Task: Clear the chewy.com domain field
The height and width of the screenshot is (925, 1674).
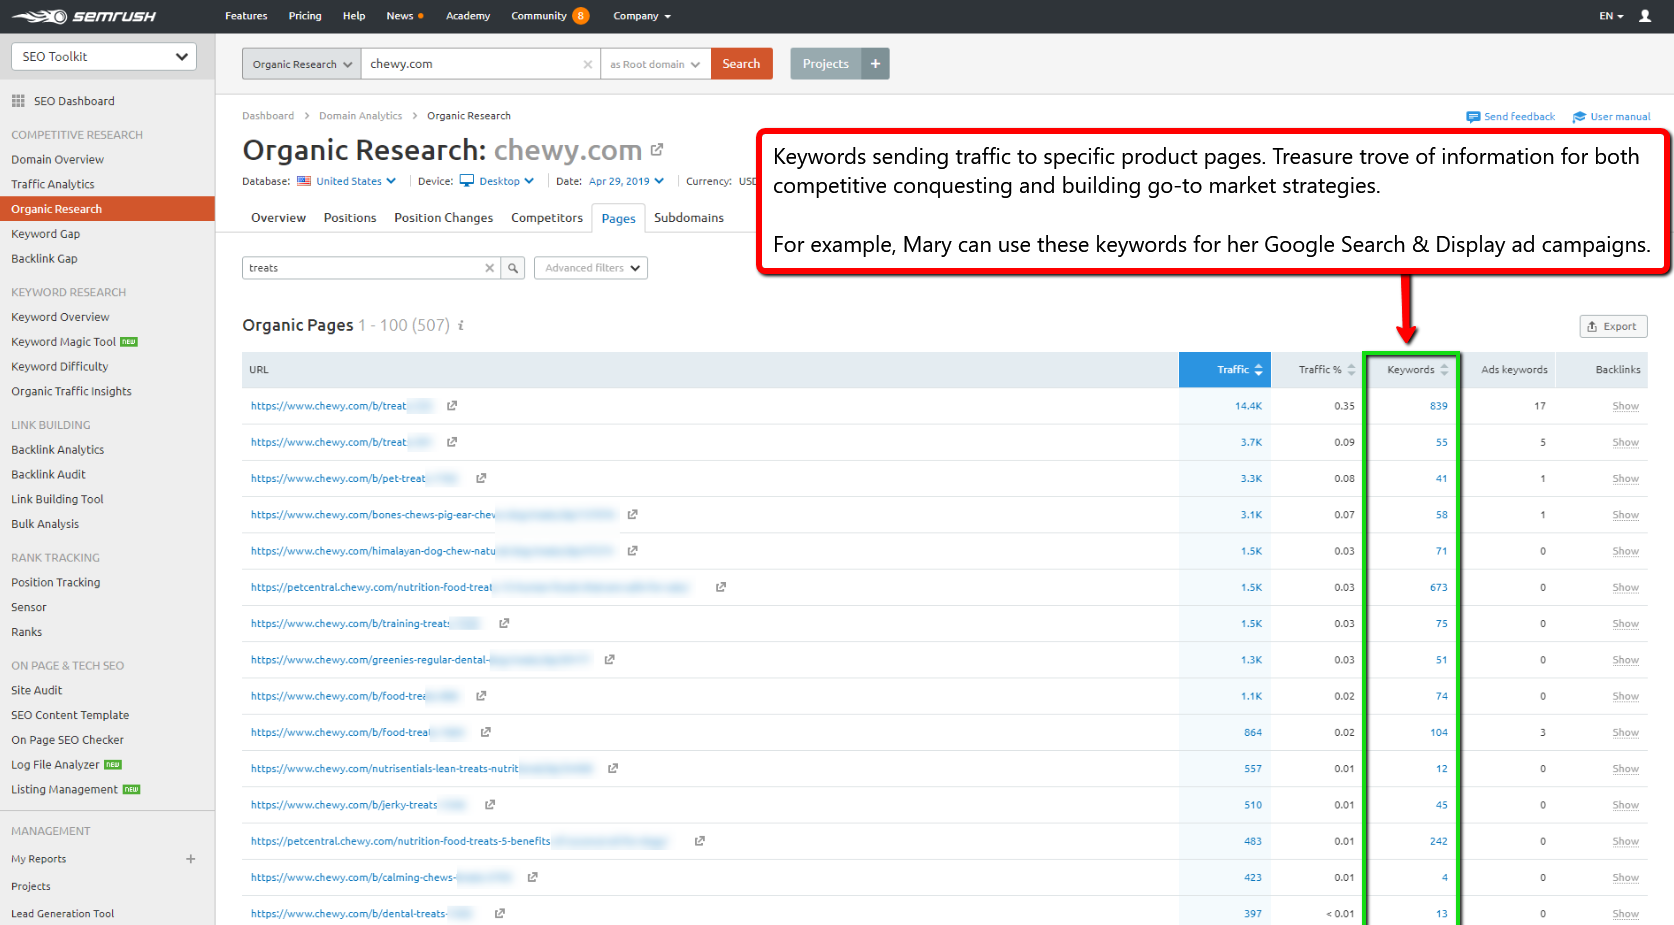Action: click(x=588, y=64)
